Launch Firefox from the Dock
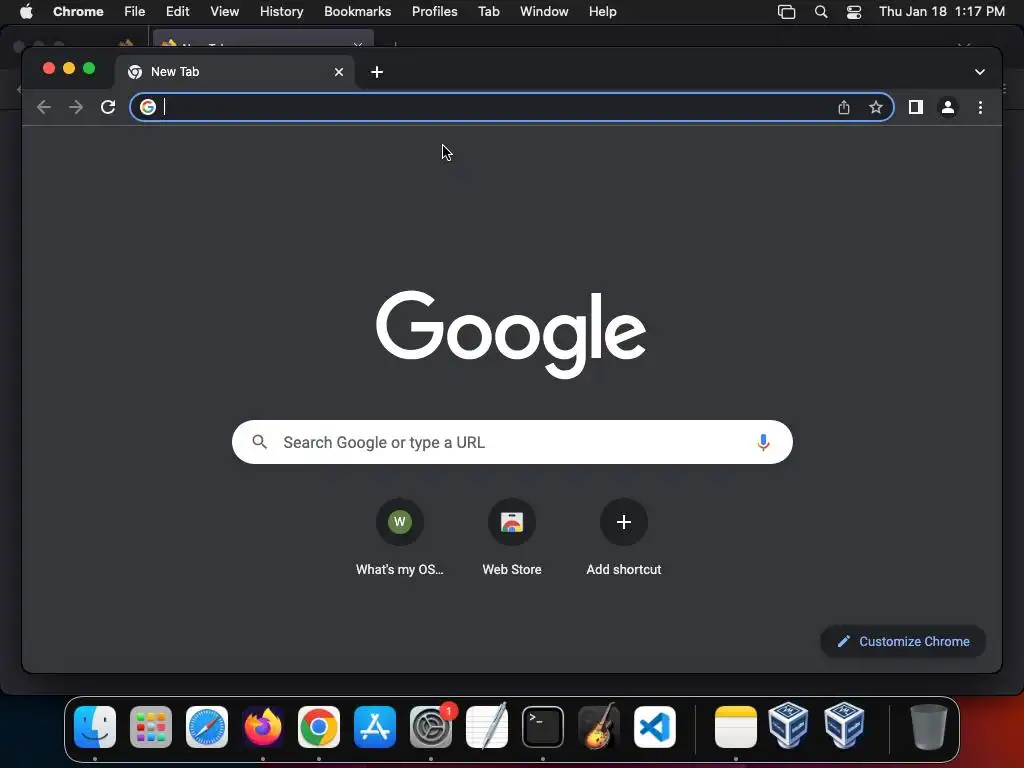Image resolution: width=1024 pixels, height=768 pixels. click(x=263, y=727)
